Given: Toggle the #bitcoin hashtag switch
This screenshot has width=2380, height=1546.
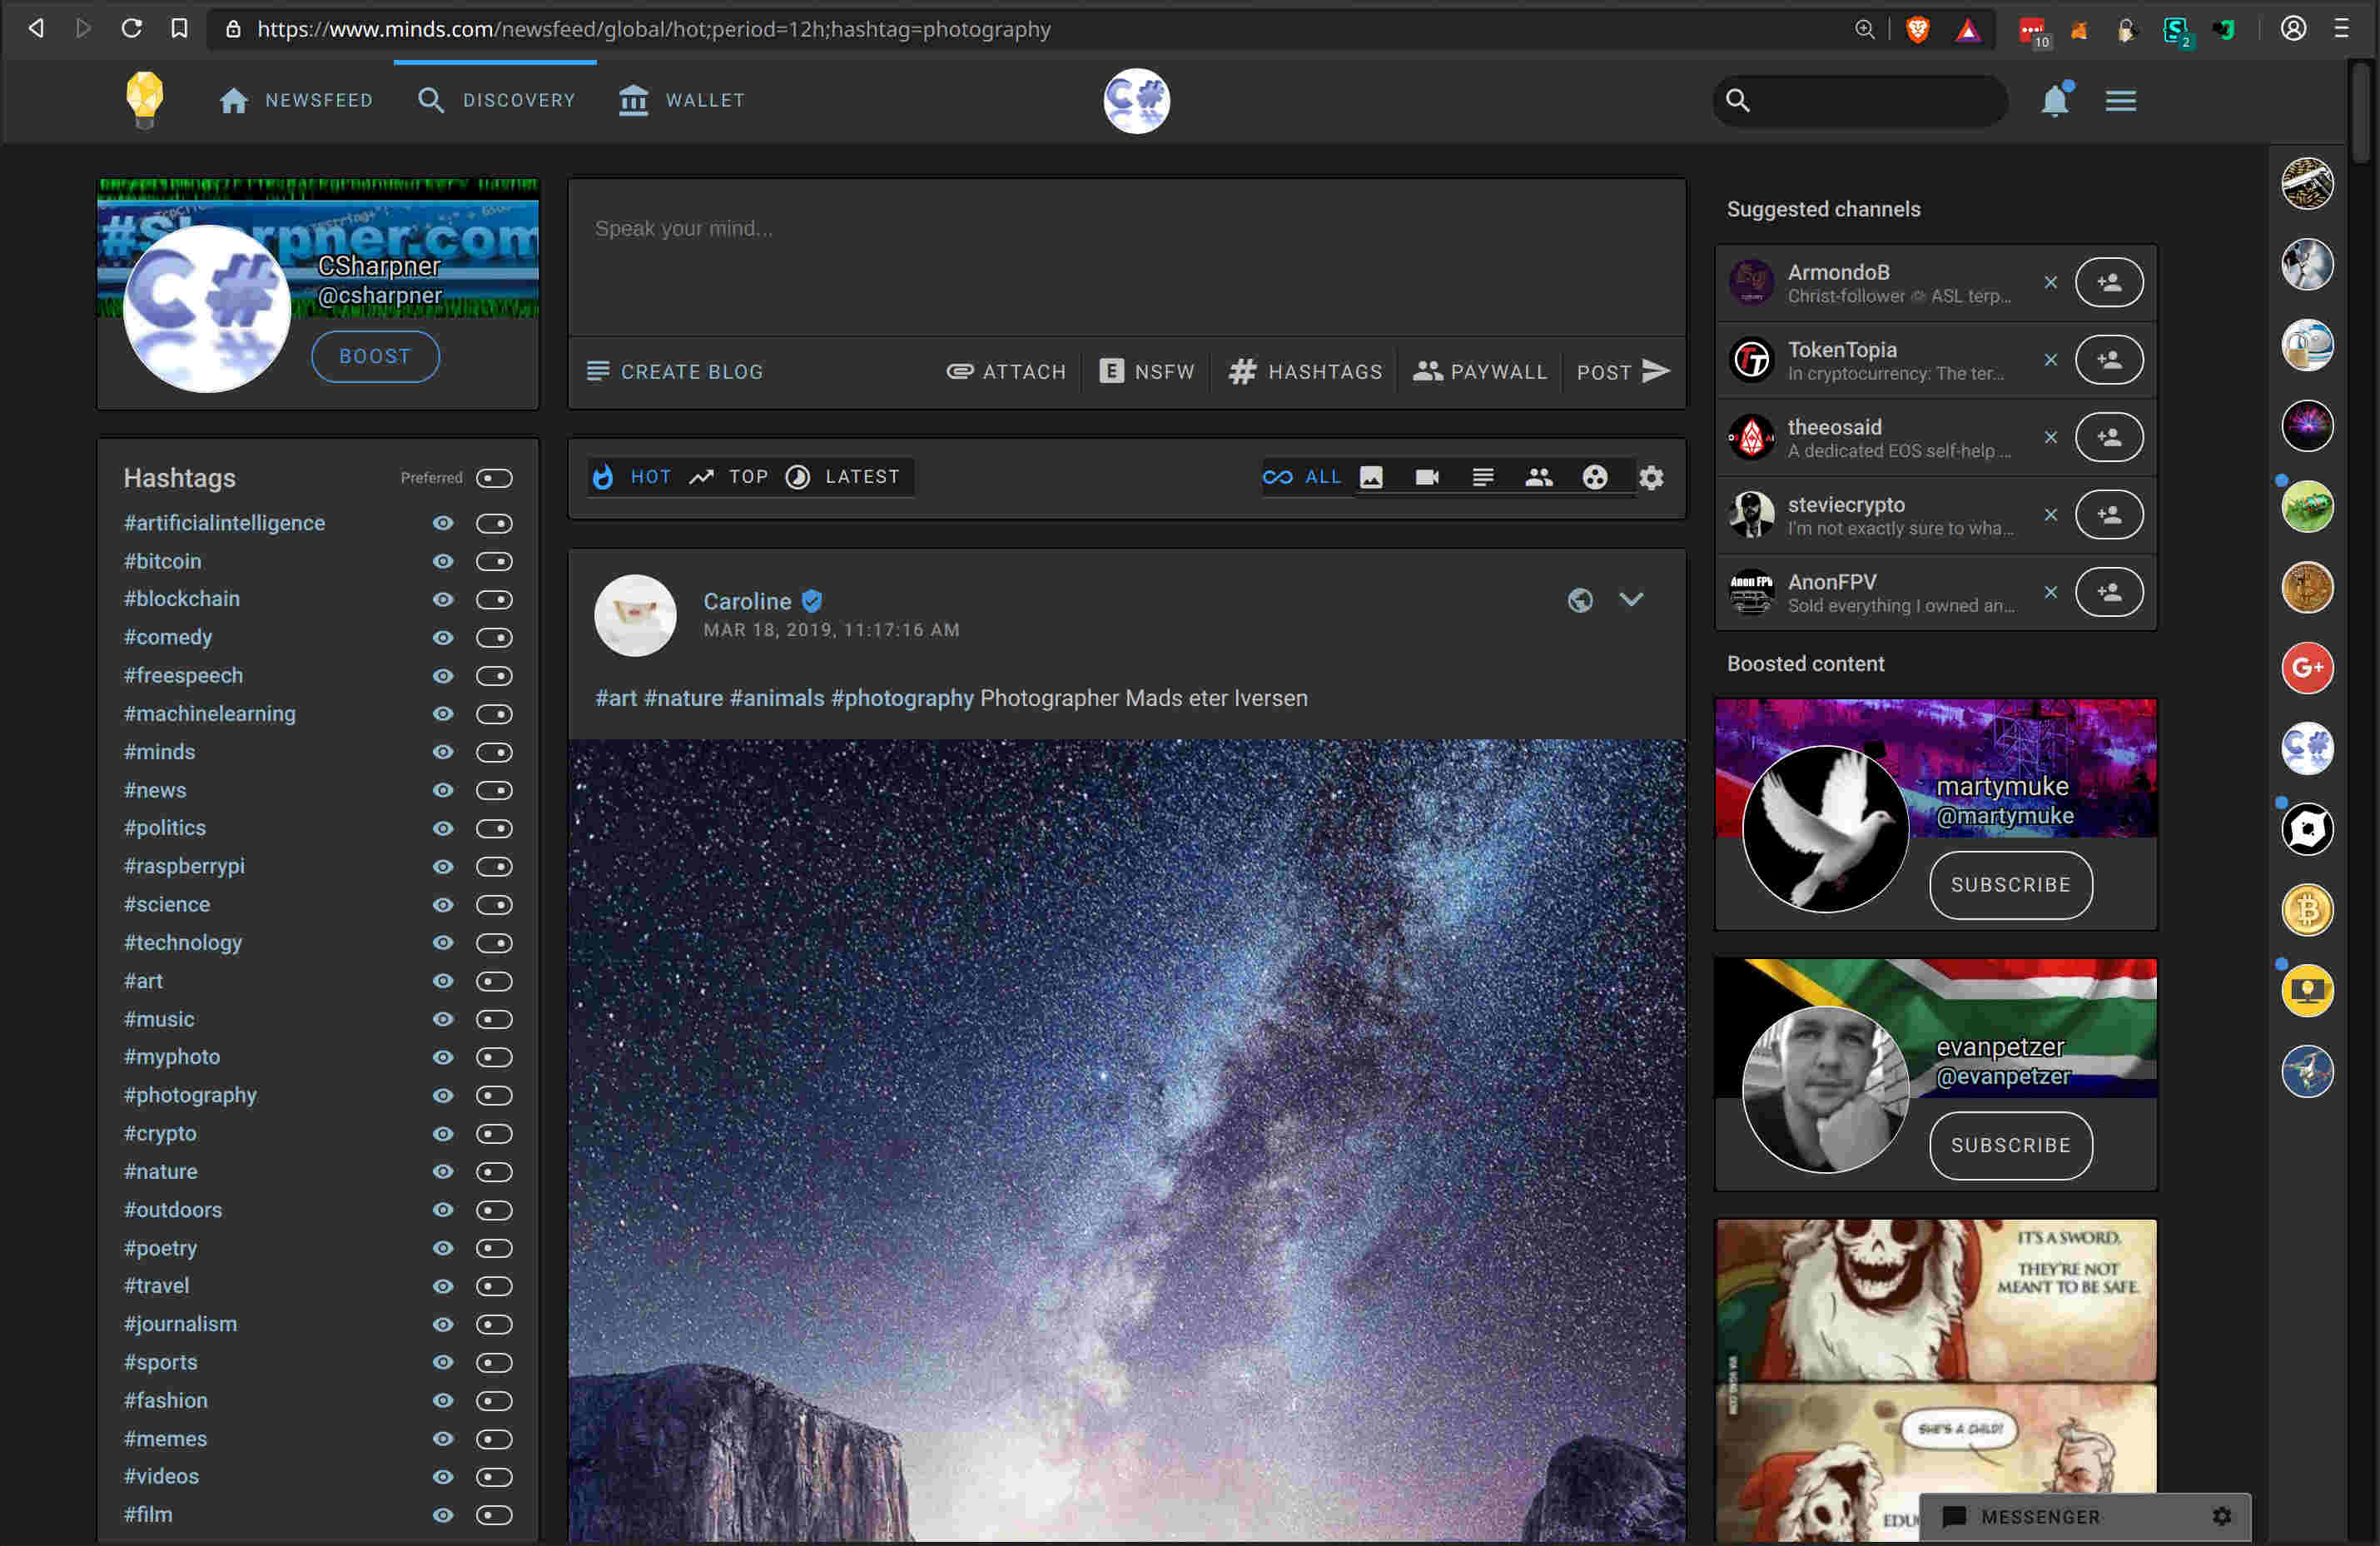Looking at the screenshot, I should coord(494,562).
